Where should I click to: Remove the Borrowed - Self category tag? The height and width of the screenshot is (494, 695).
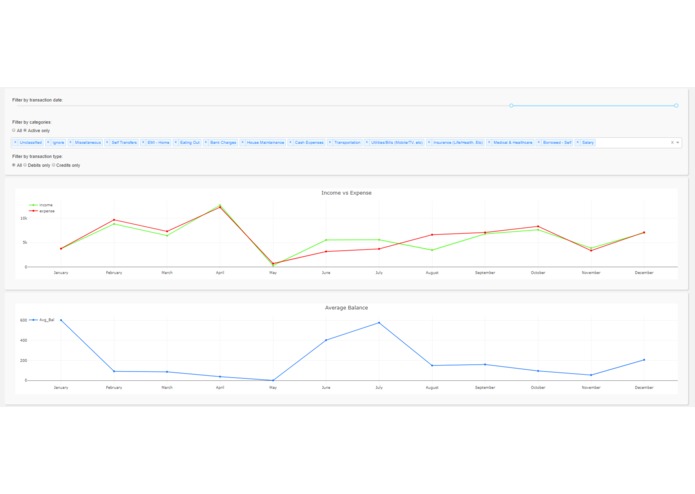[539, 143]
